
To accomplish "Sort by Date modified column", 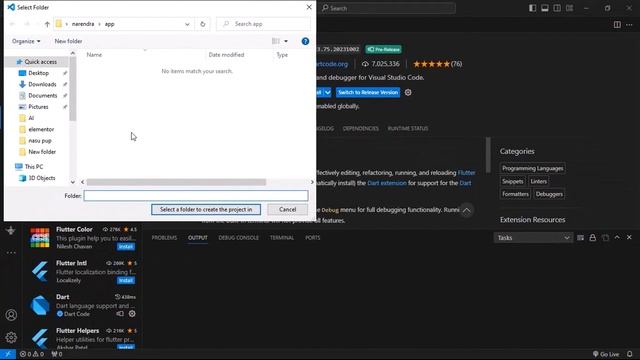I will (x=226, y=55).
